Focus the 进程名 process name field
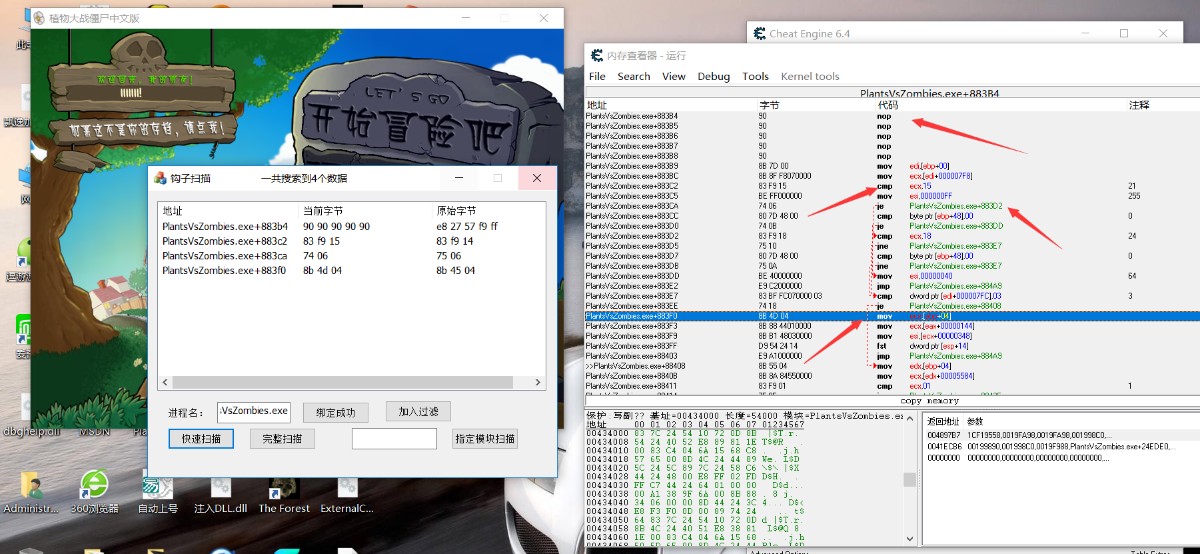1200x554 pixels. (254, 411)
